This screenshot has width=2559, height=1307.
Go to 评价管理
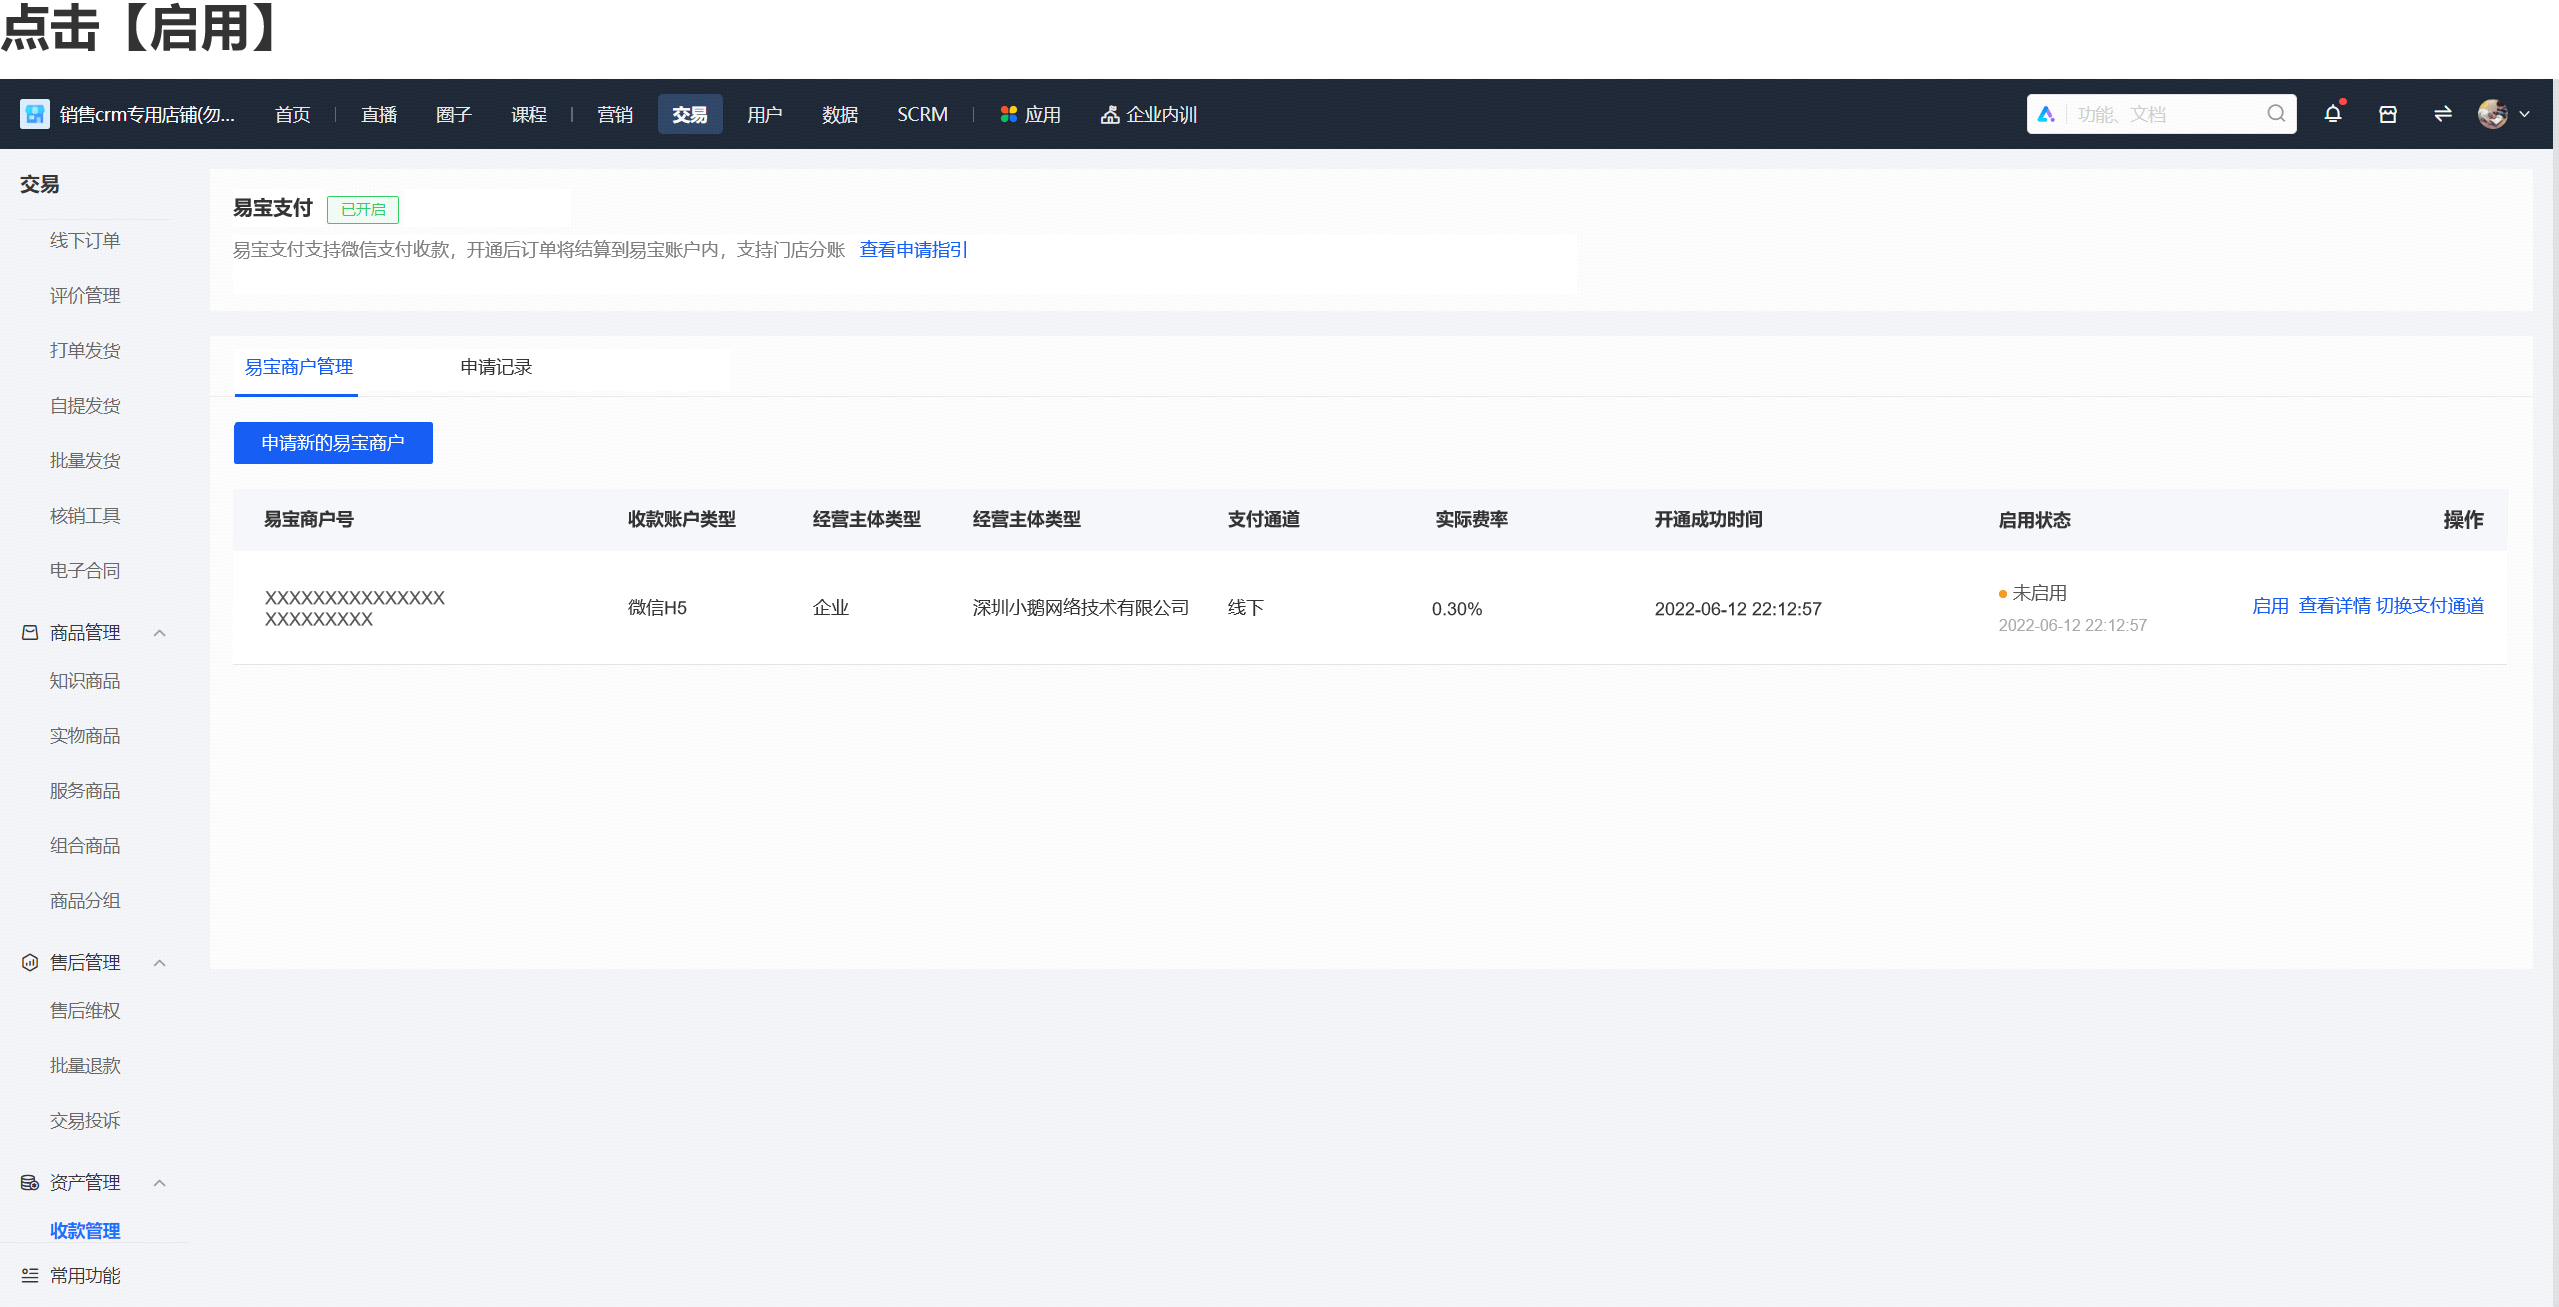click(x=85, y=295)
